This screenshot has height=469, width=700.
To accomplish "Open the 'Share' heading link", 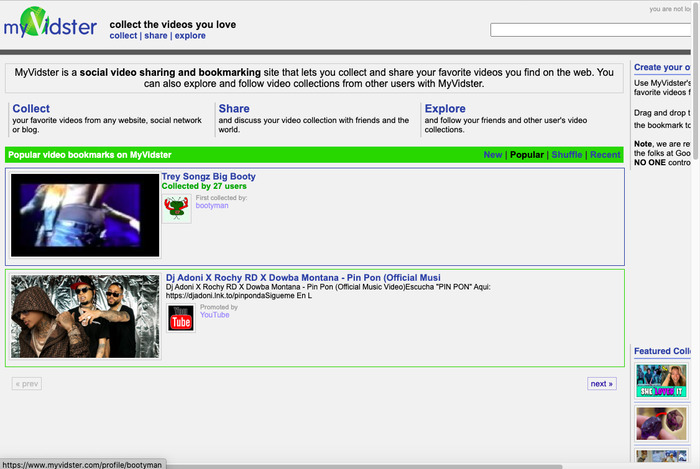I will click(x=234, y=108).
